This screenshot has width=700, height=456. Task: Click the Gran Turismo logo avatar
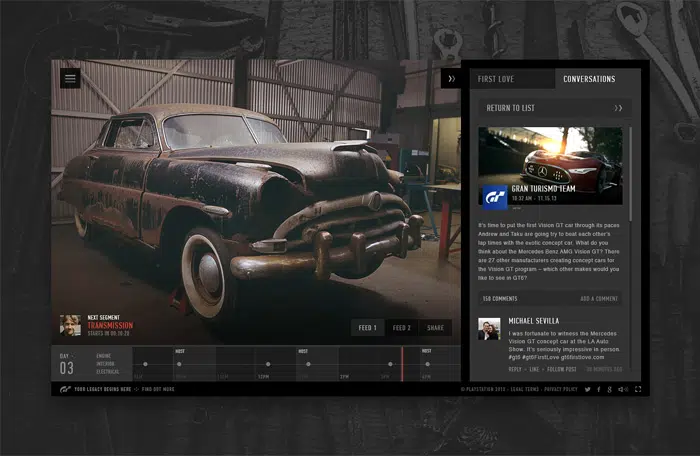click(494, 196)
